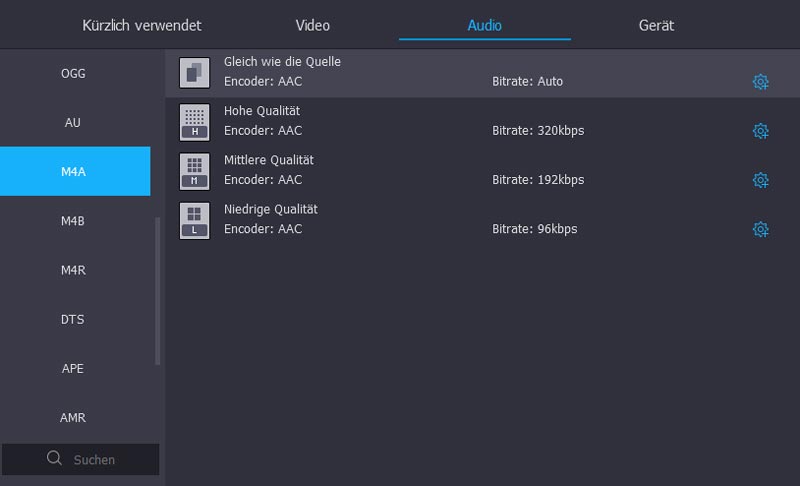Select DTS format from list
Viewport: 800px width, 486px height.
[x=73, y=319]
